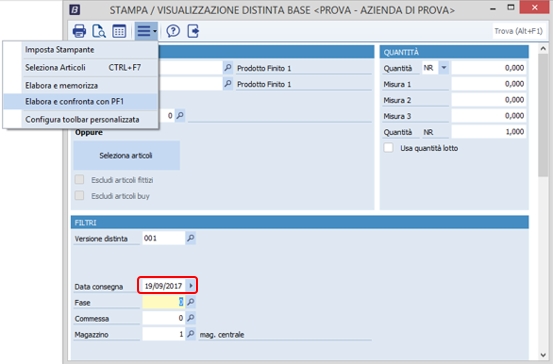Select Elabora e memorizza menu item

click(x=80, y=85)
